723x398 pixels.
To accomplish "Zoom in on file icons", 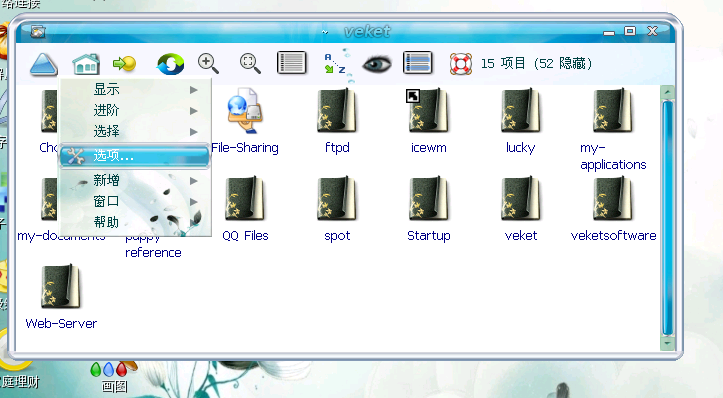I will tap(208, 64).
